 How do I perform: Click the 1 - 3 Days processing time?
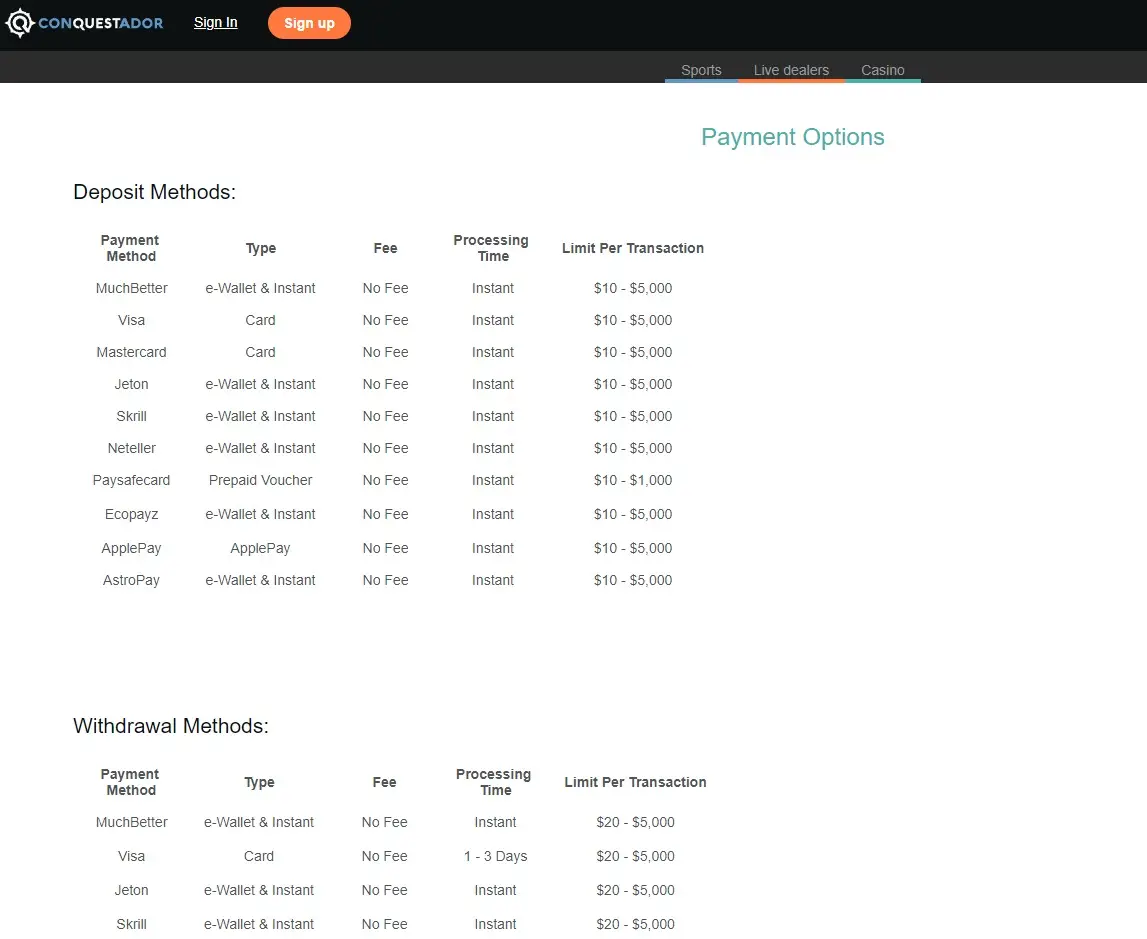pos(495,856)
